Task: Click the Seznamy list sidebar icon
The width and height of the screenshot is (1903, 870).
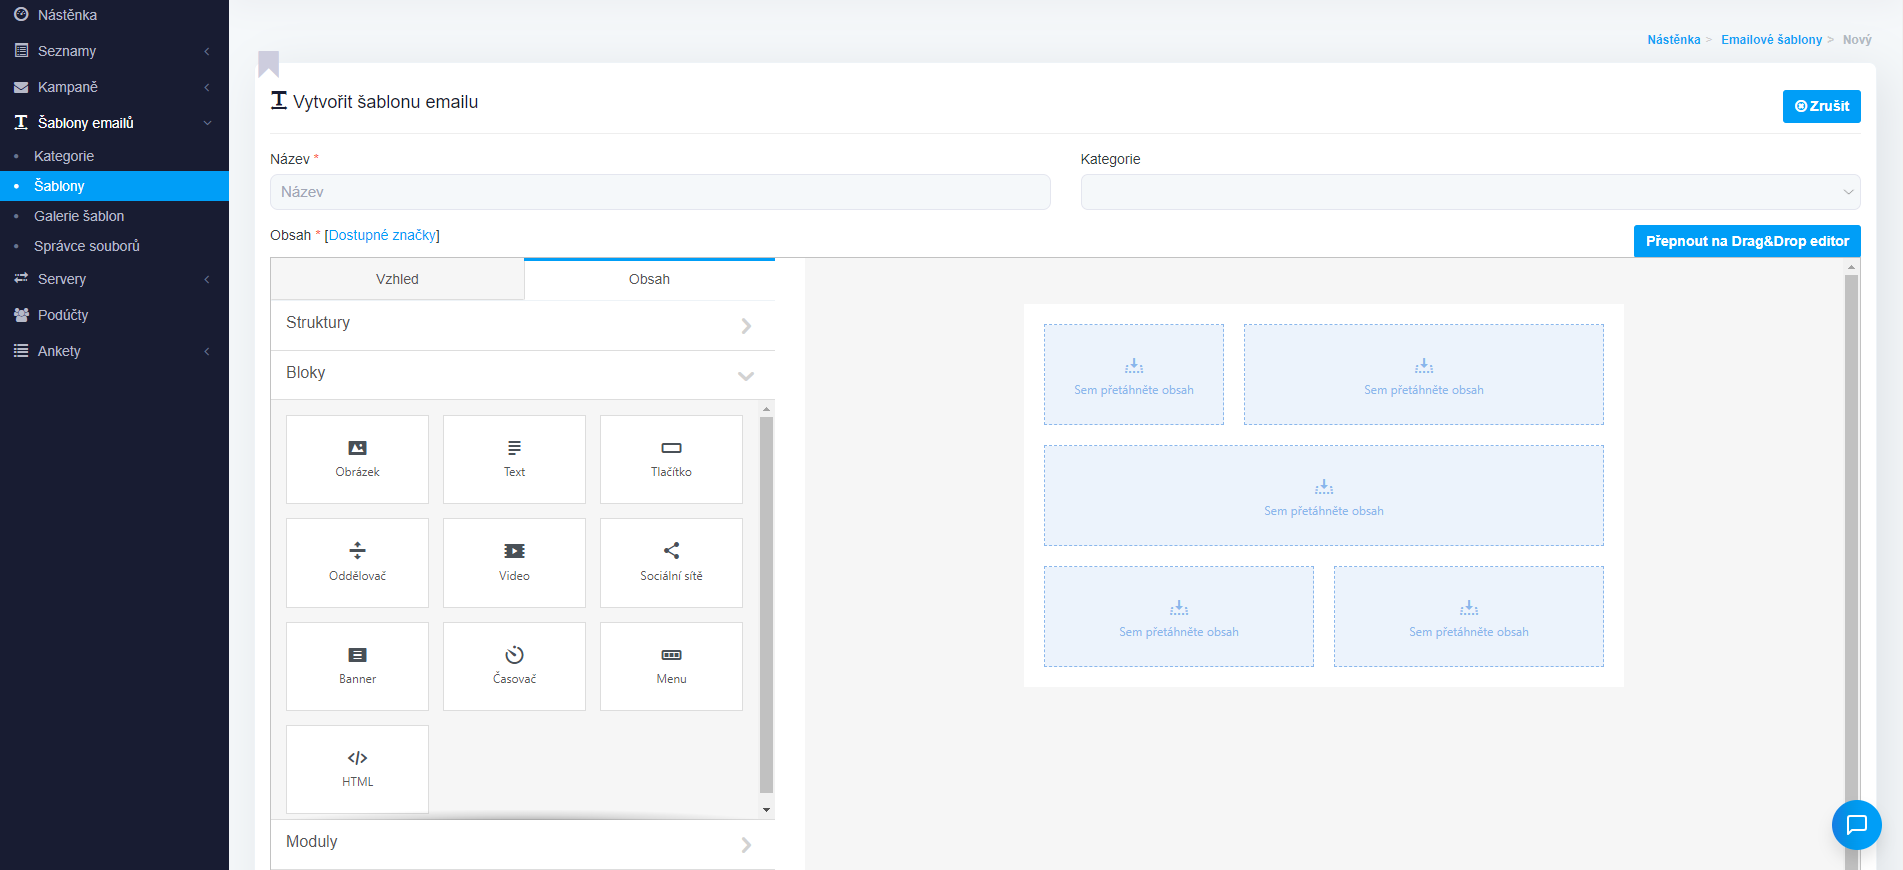Action: point(21,51)
